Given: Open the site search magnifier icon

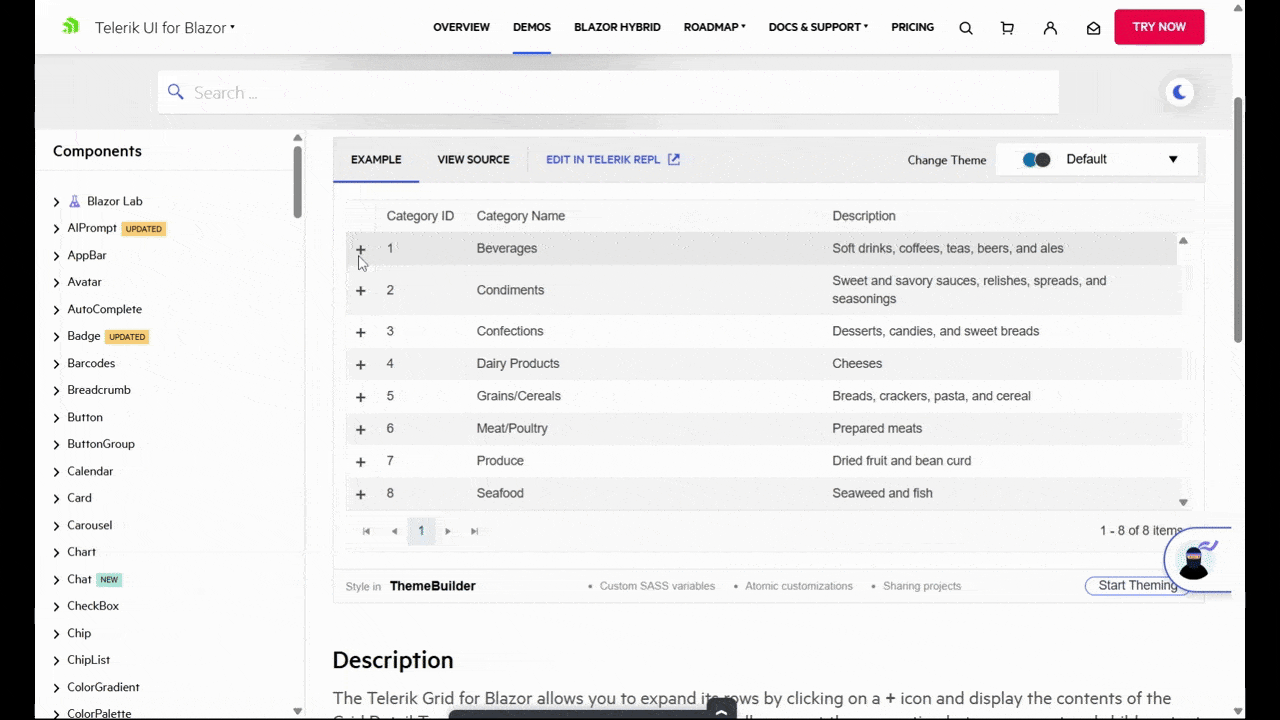Looking at the screenshot, I should 966,28.
